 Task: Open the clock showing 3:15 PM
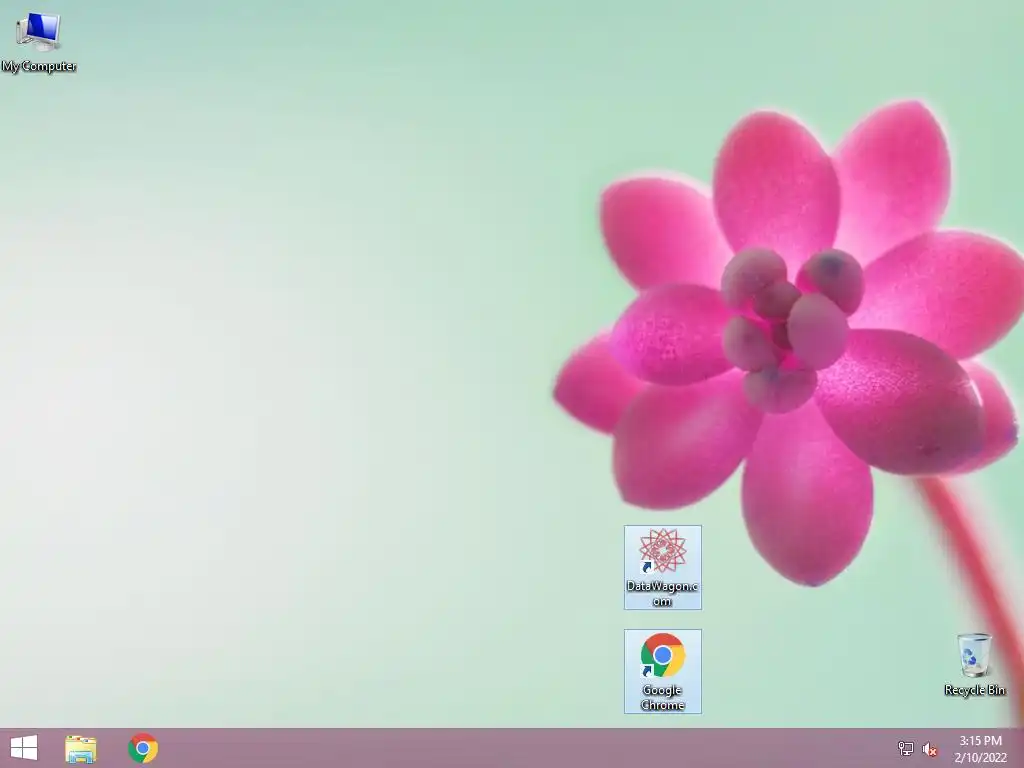point(980,748)
